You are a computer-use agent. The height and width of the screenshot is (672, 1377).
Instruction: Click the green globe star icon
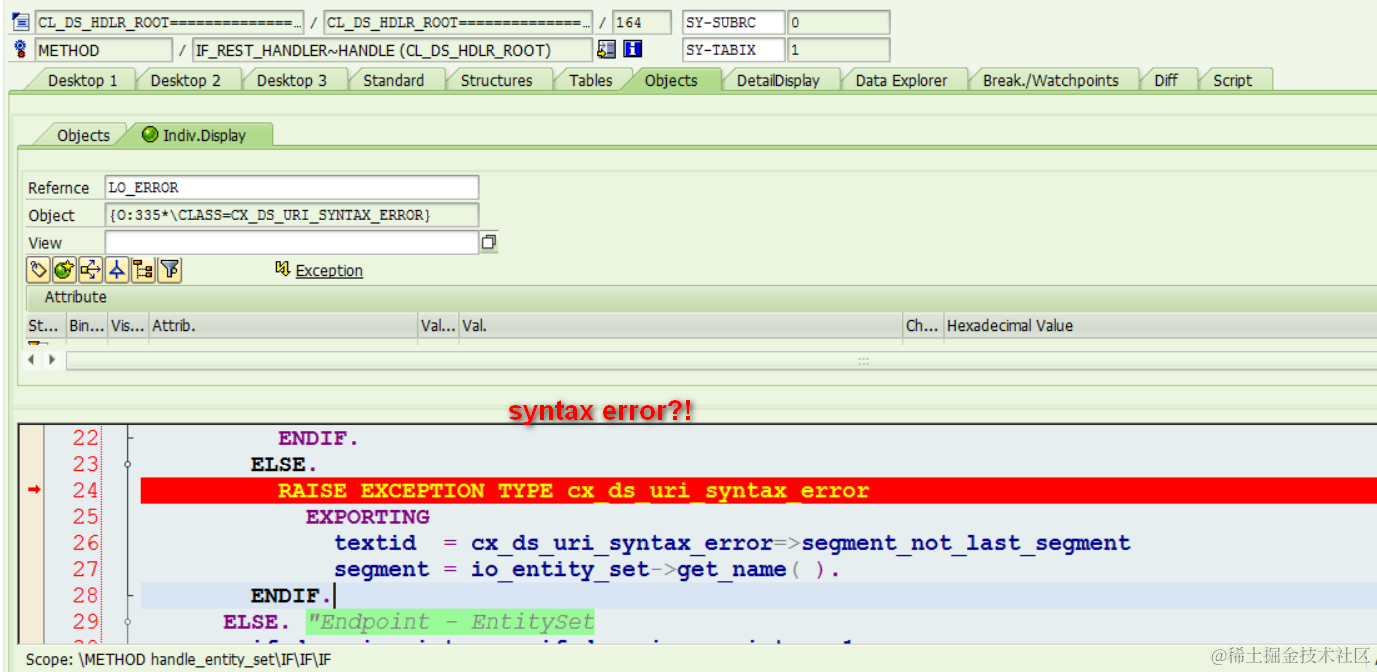[x=64, y=269]
